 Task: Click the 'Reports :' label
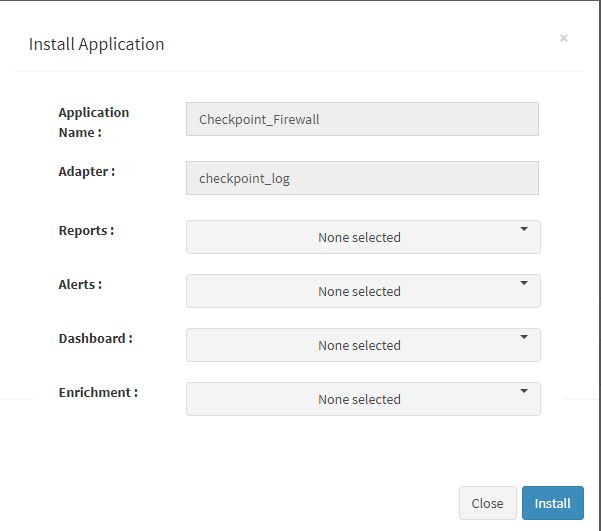86,230
